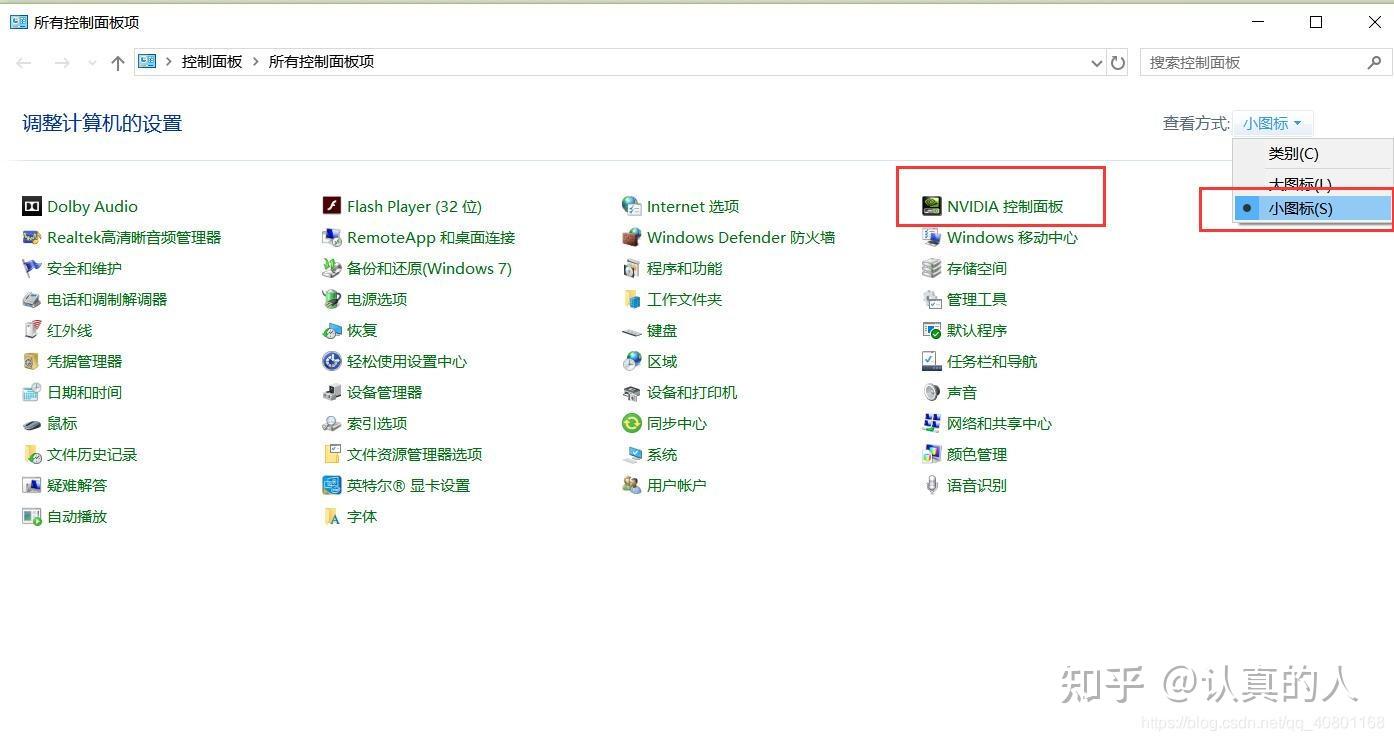The image size is (1394, 741).
Task: Click the 设备管理器 icon
Action: pos(331,393)
